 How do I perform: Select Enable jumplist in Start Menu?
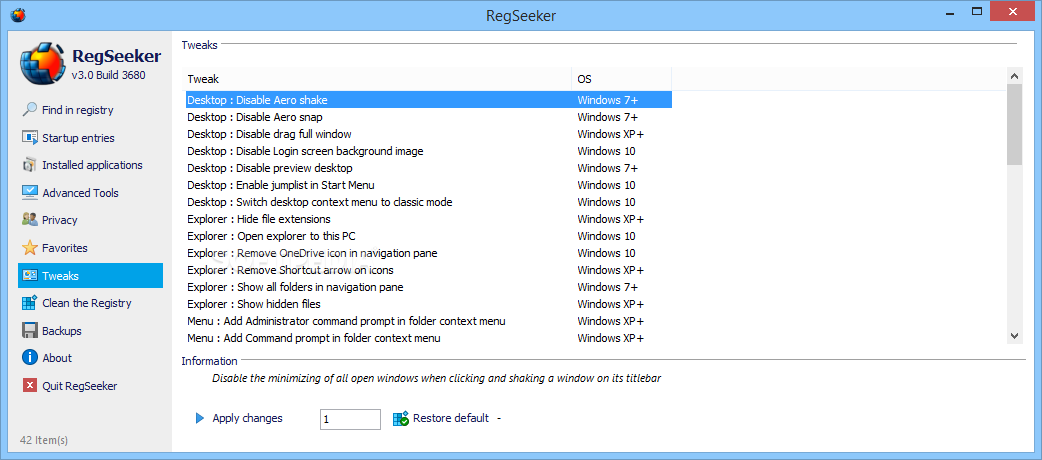429,185
